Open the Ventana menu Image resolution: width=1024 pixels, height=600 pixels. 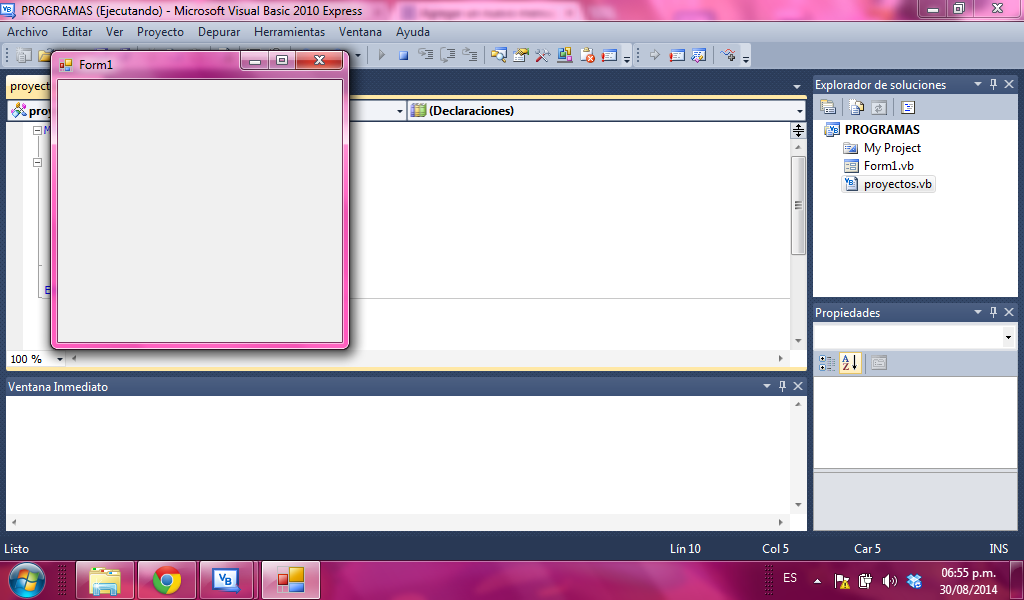(360, 31)
